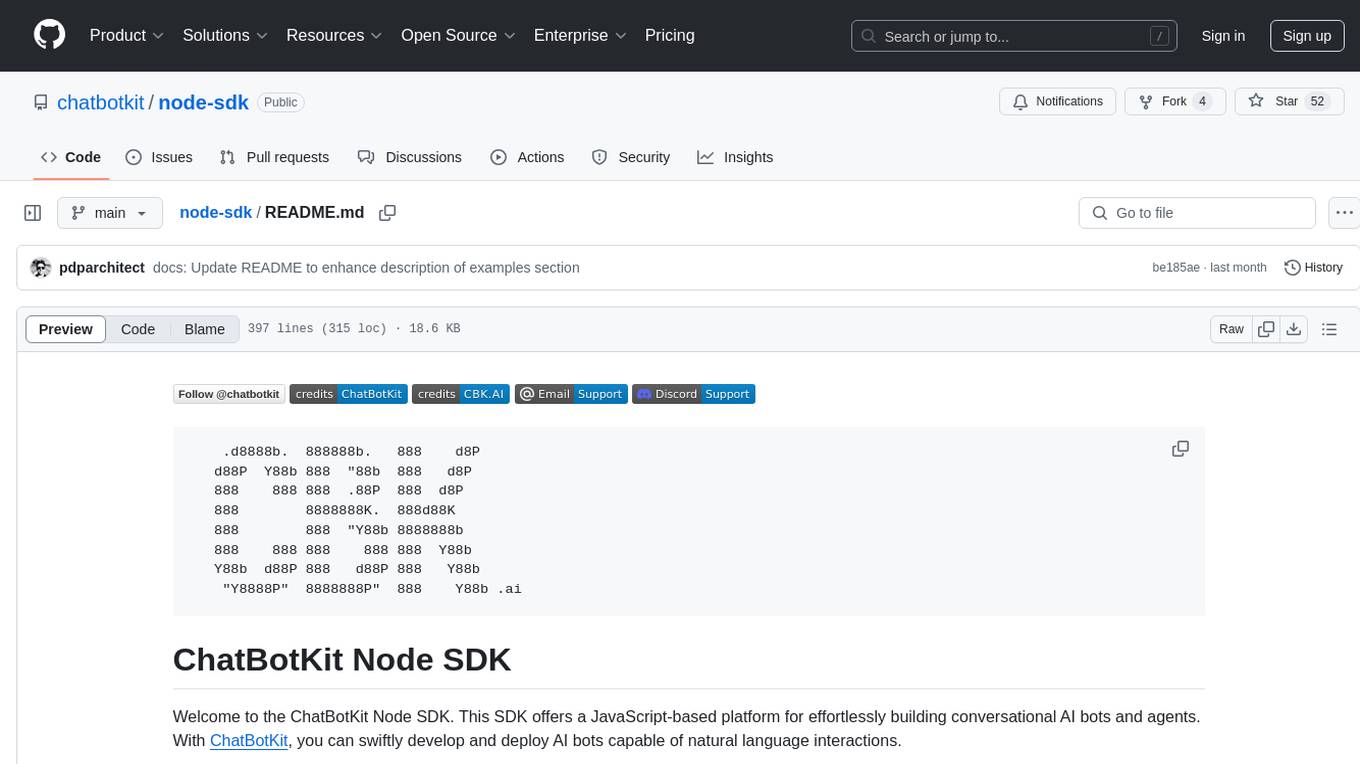Click the Sign in link
The height and width of the screenshot is (764, 1360).
click(1223, 36)
